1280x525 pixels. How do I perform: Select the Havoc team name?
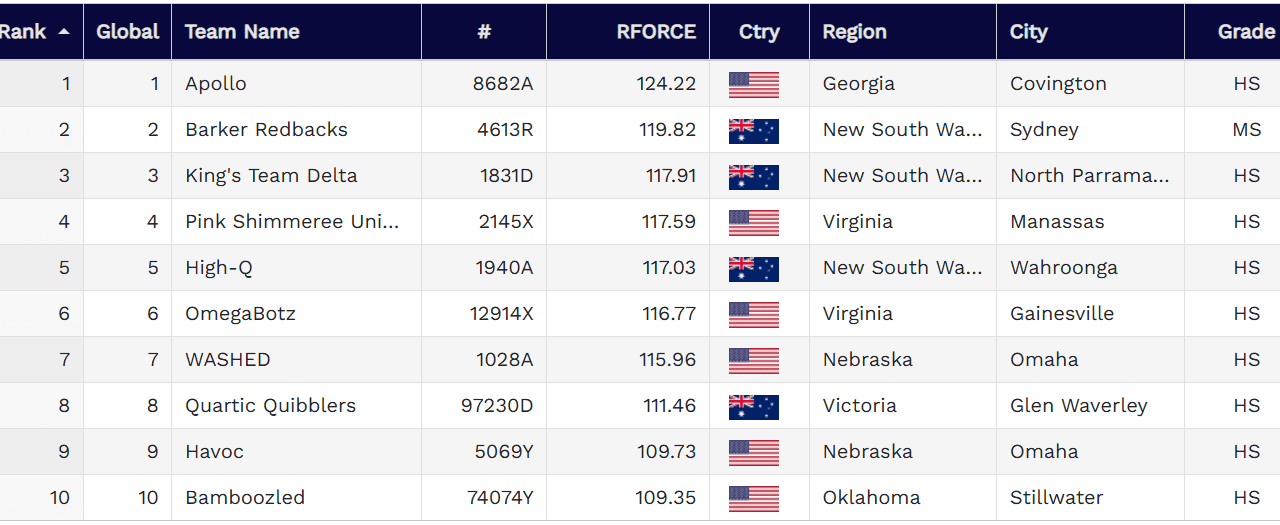point(214,452)
